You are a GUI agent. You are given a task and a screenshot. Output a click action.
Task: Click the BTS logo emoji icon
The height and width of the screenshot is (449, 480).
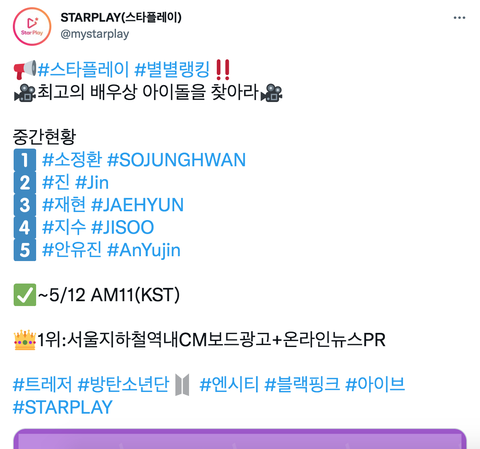182,385
